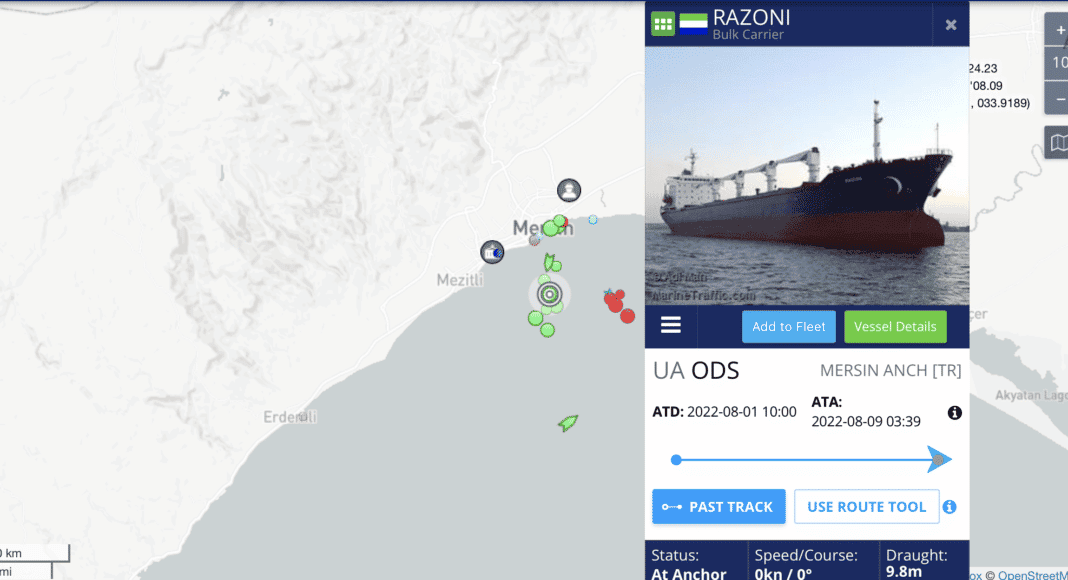This screenshot has height=580, width=1068.
Task: Open the map layers icon at right edge
Action: point(1058,142)
